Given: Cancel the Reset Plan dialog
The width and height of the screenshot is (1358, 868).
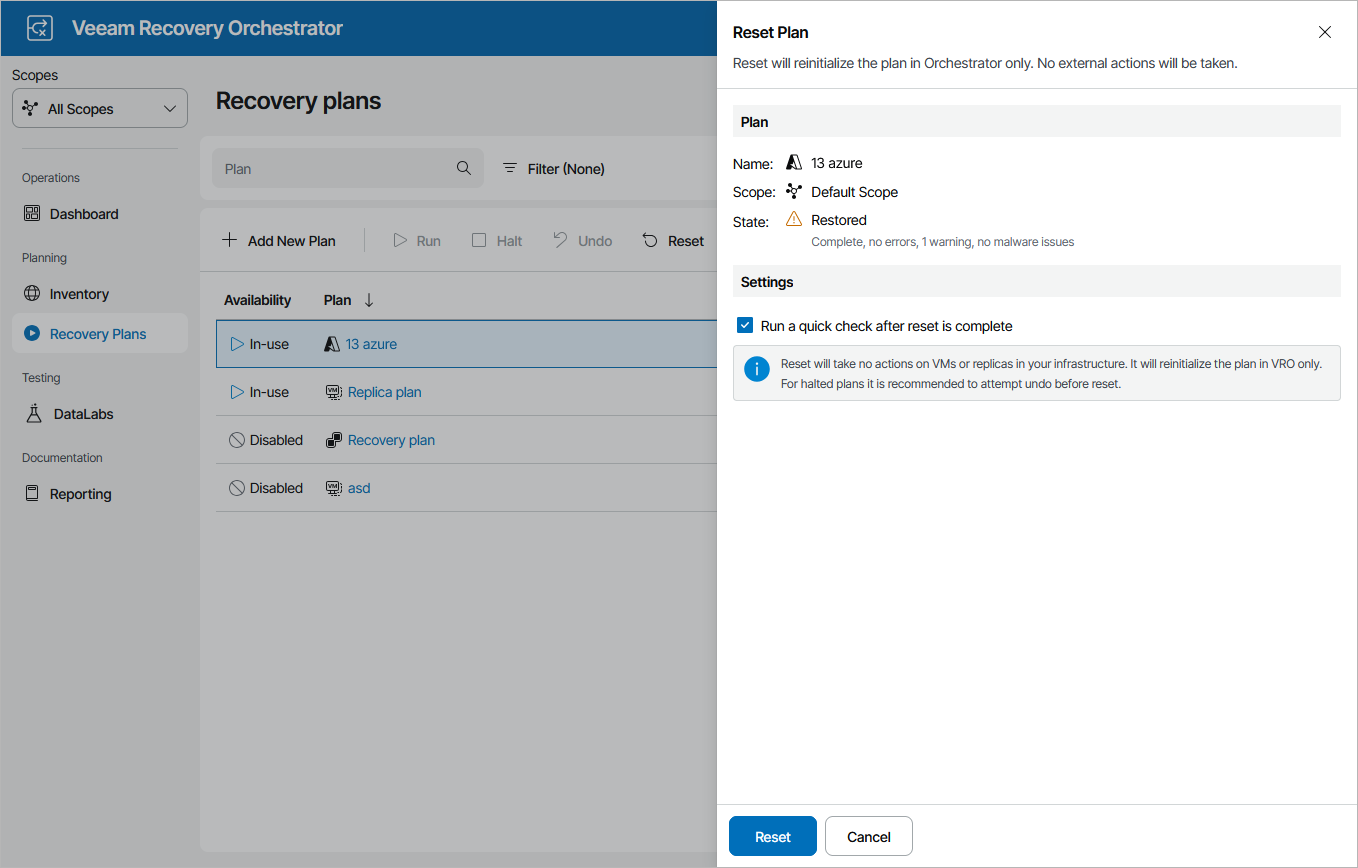Looking at the screenshot, I should click(x=868, y=836).
